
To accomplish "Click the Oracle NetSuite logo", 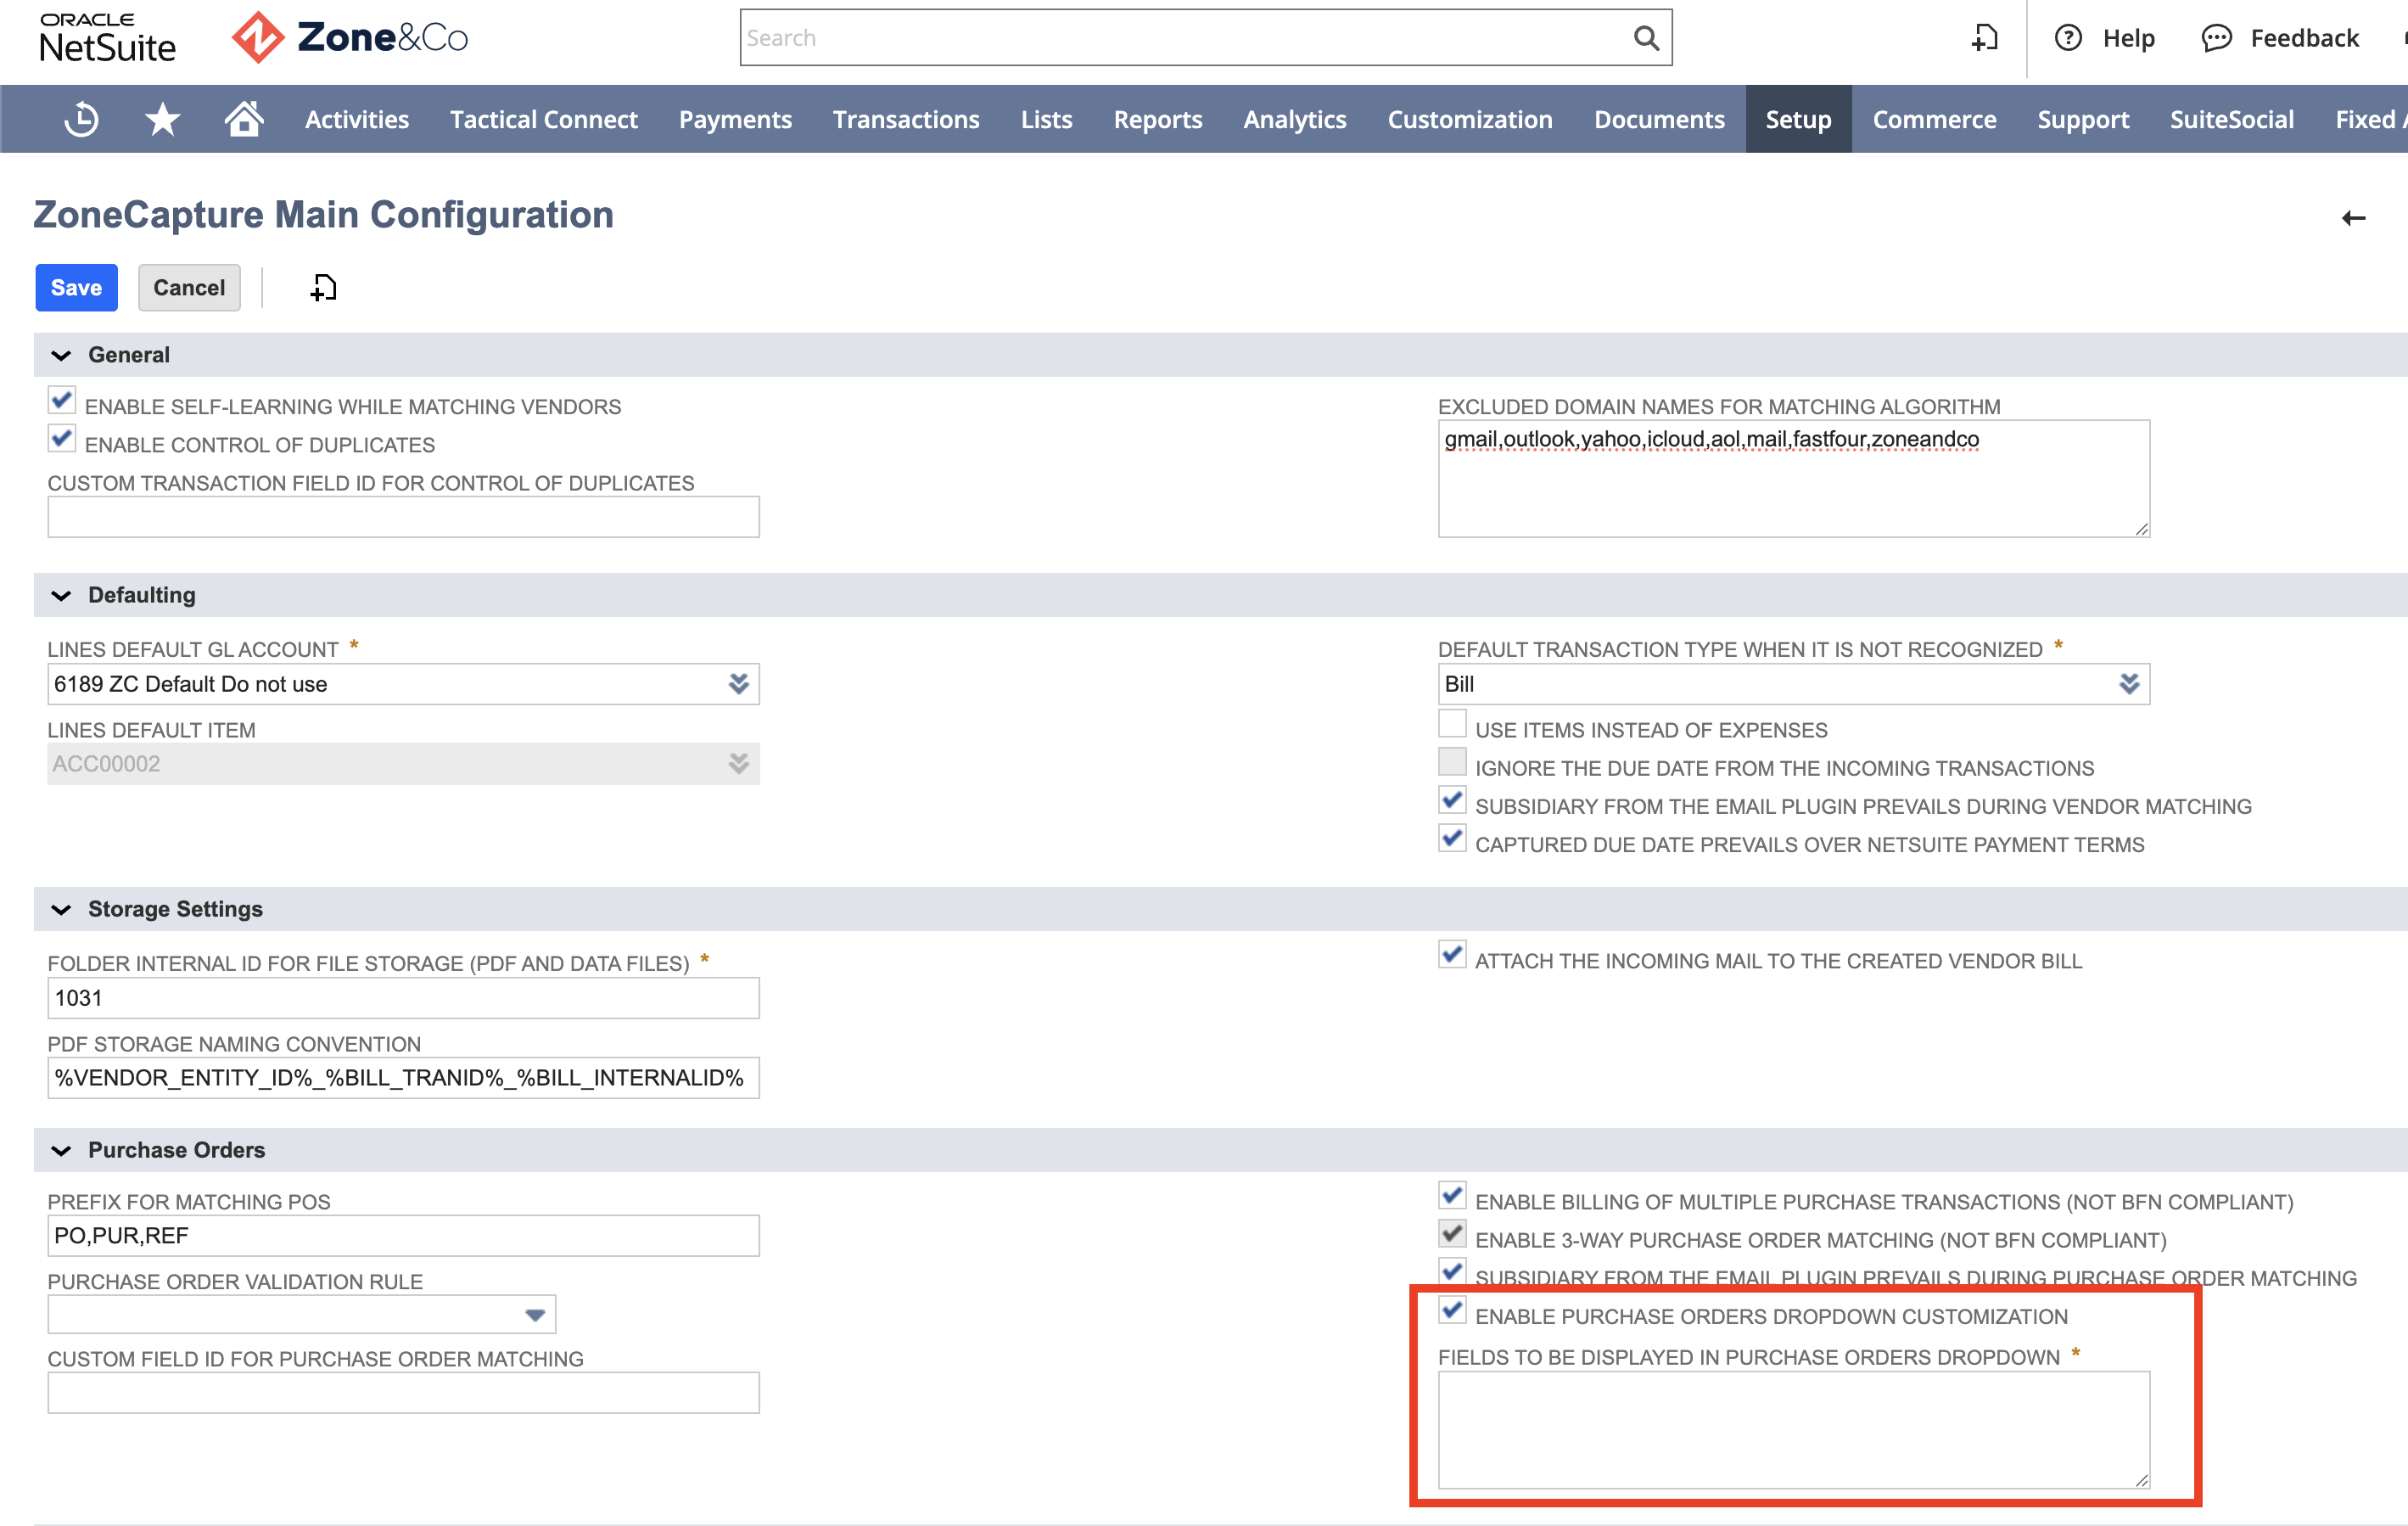I will click(107, 38).
